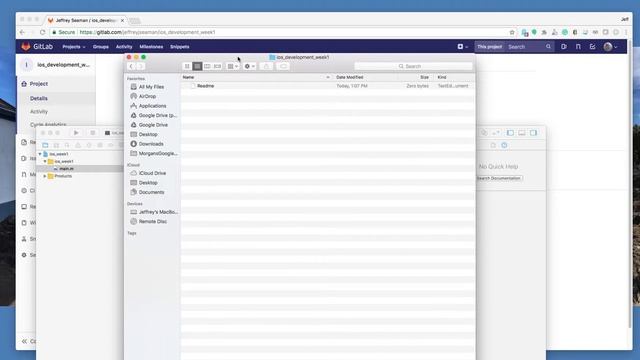Open Xcode's test navigator icon
The image size is (640, 360).
(x=89, y=145)
